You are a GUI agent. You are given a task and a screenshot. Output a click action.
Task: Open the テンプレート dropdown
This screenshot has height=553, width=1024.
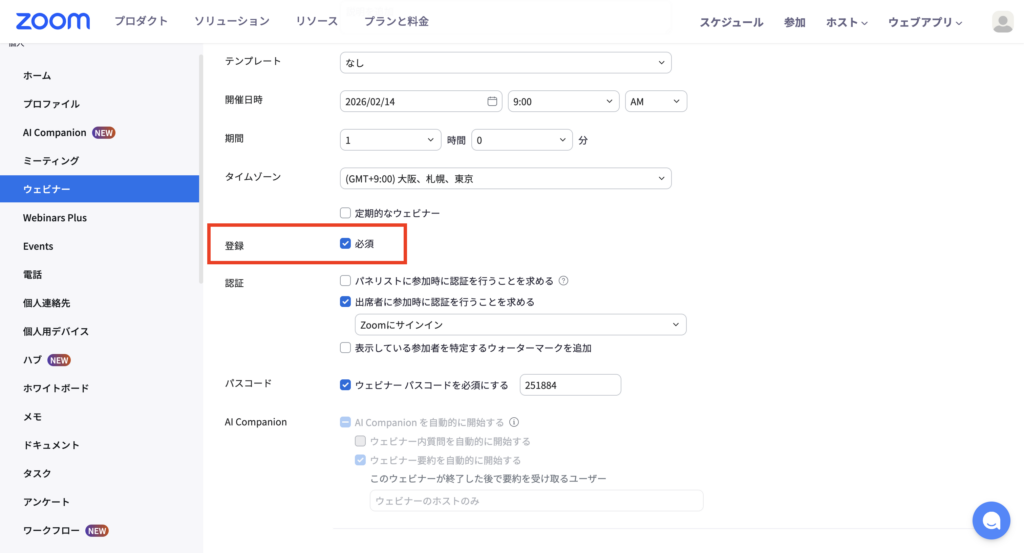coord(505,62)
